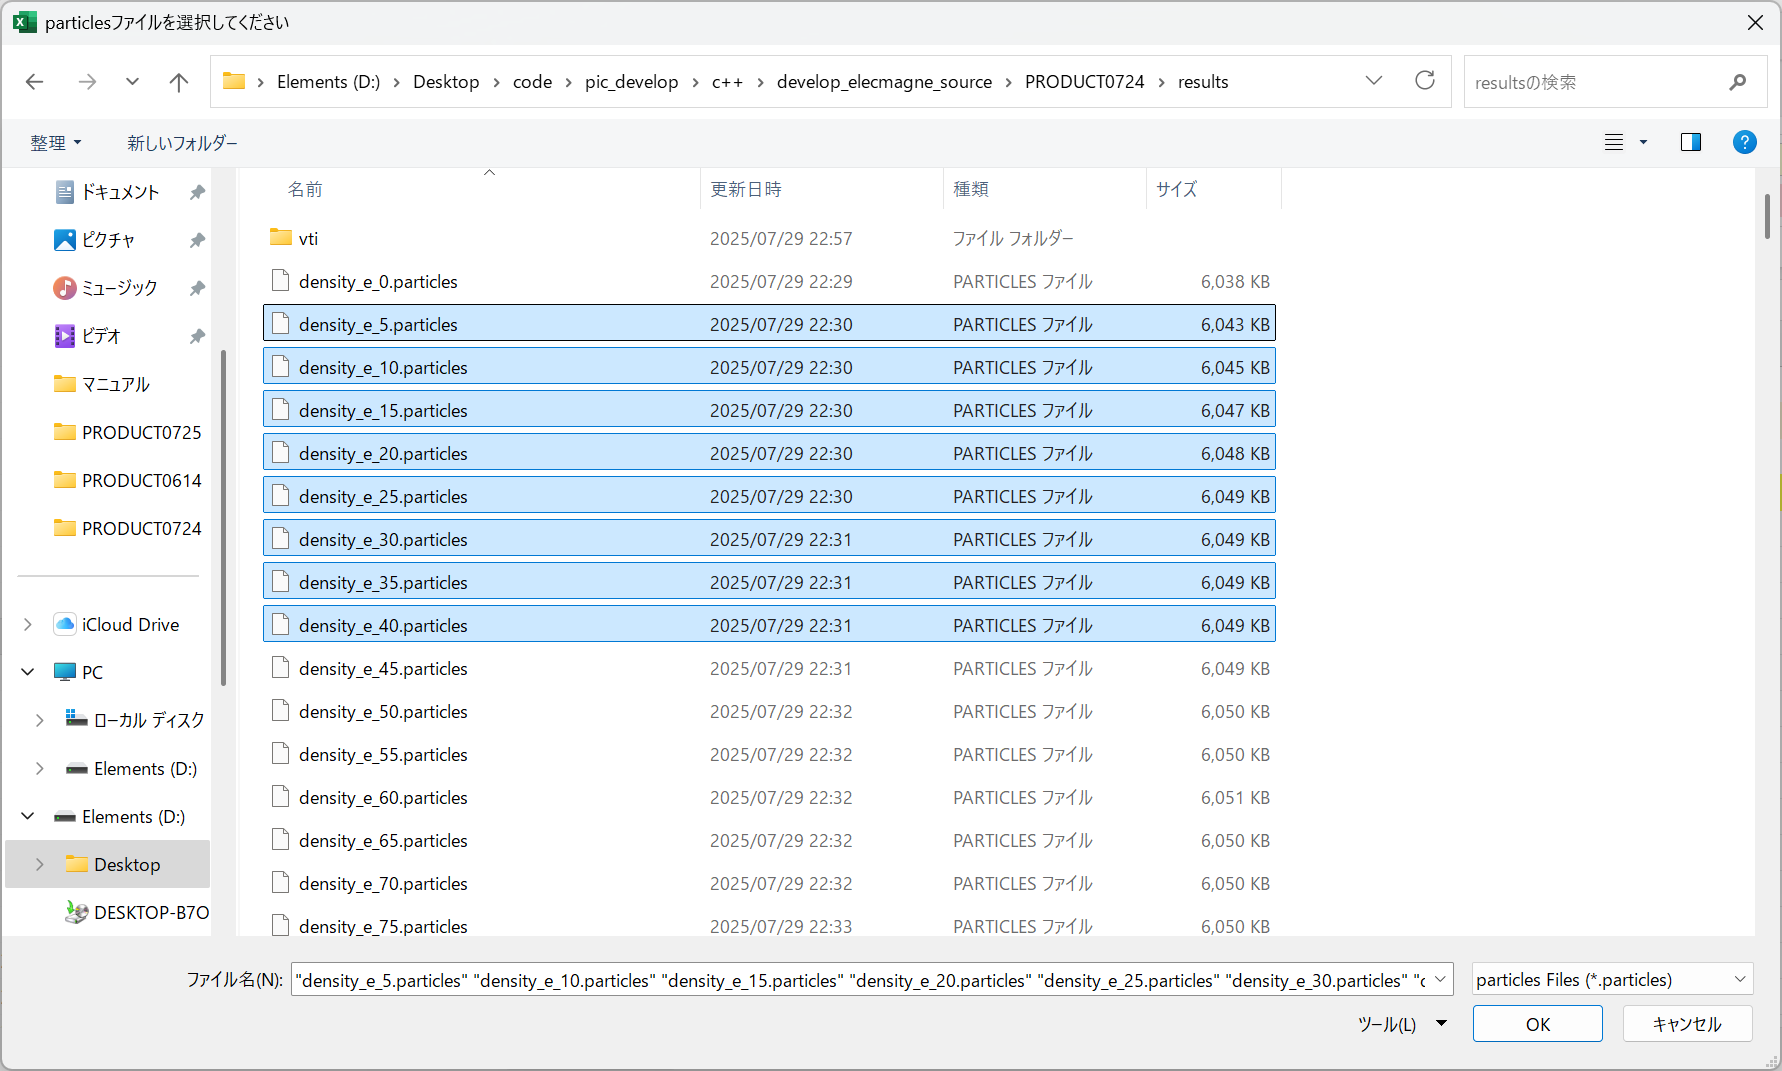Open PRODUCT0614 folder in sidebar

tap(141, 480)
